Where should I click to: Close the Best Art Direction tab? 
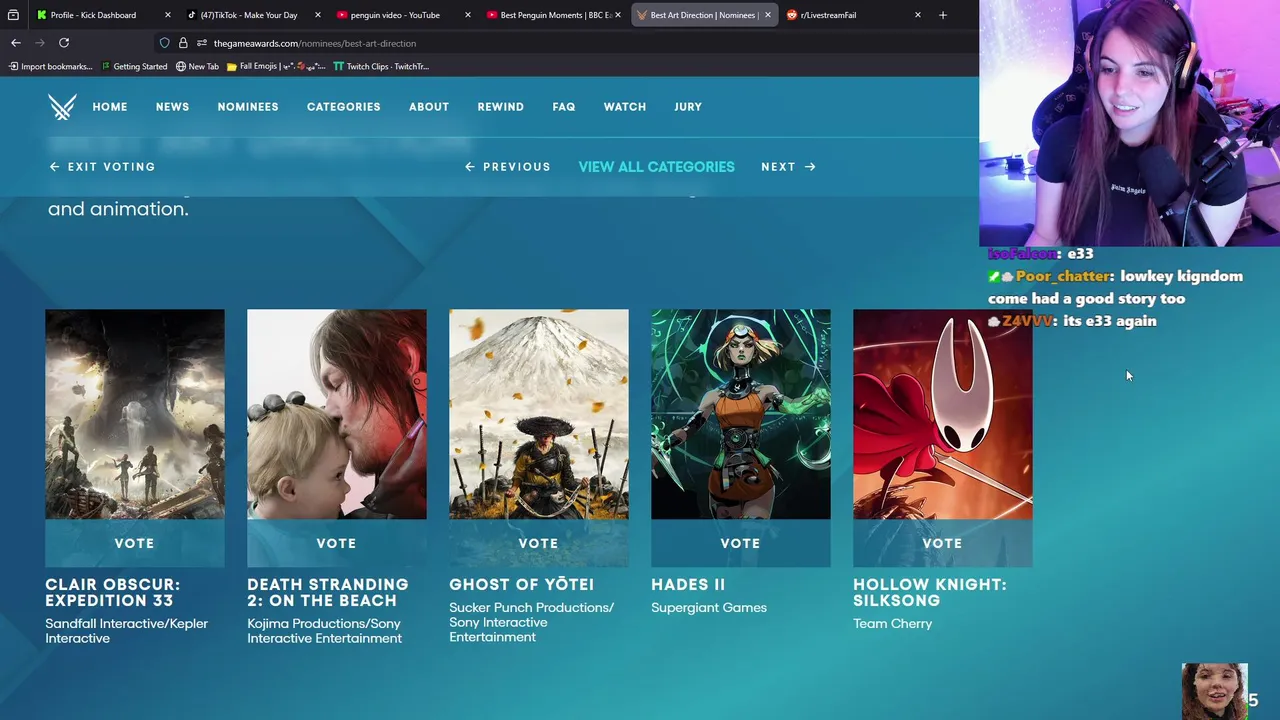[x=768, y=15]
